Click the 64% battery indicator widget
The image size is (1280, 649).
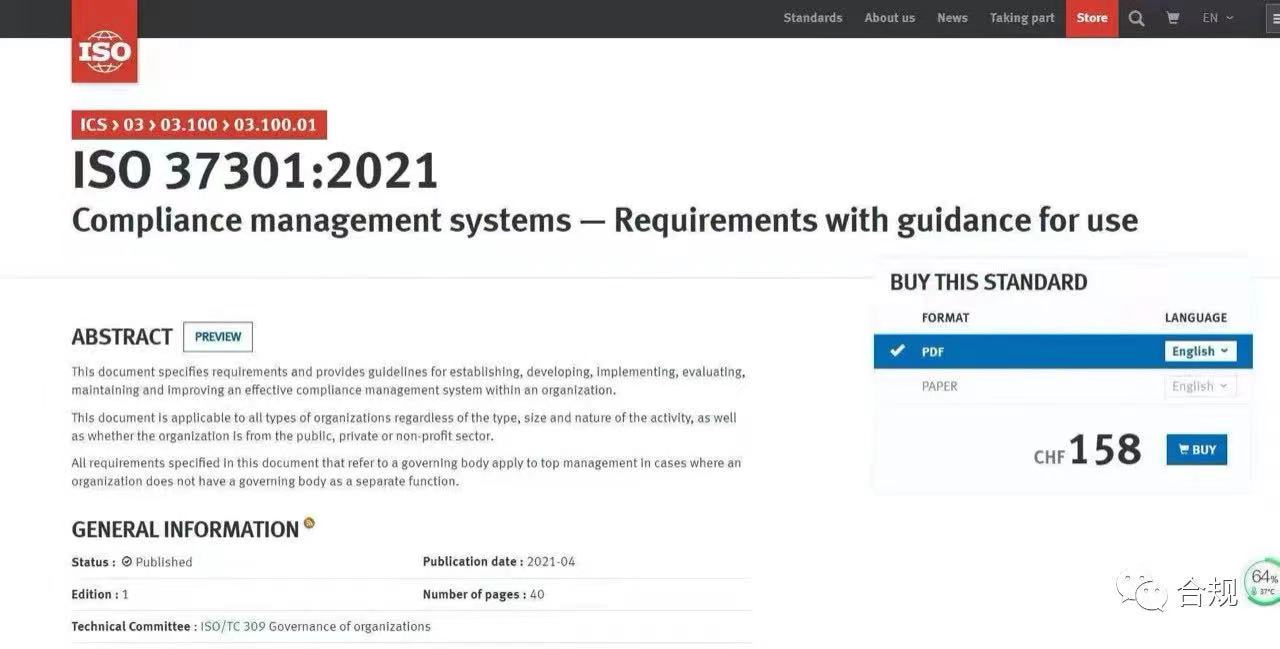click(1264, 581)
